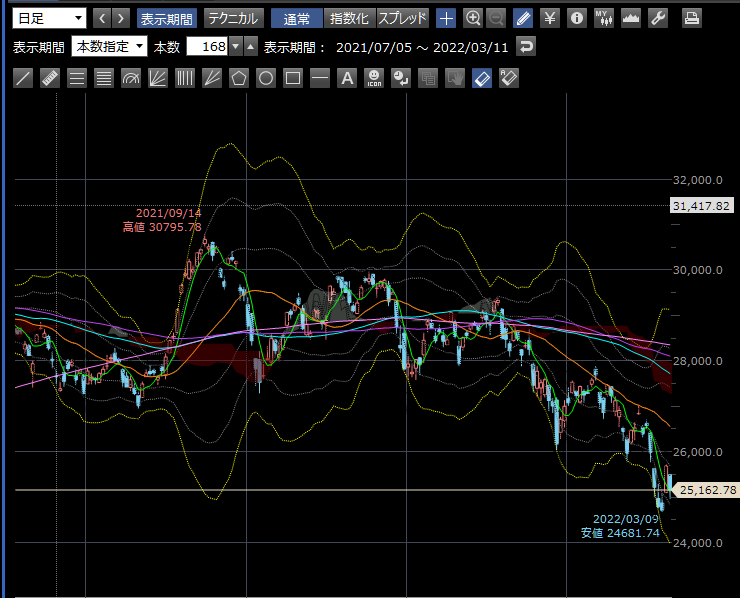The image size is (740, 598).
Task: Toggle the crosshair cursor button
Action: point(446,18)
